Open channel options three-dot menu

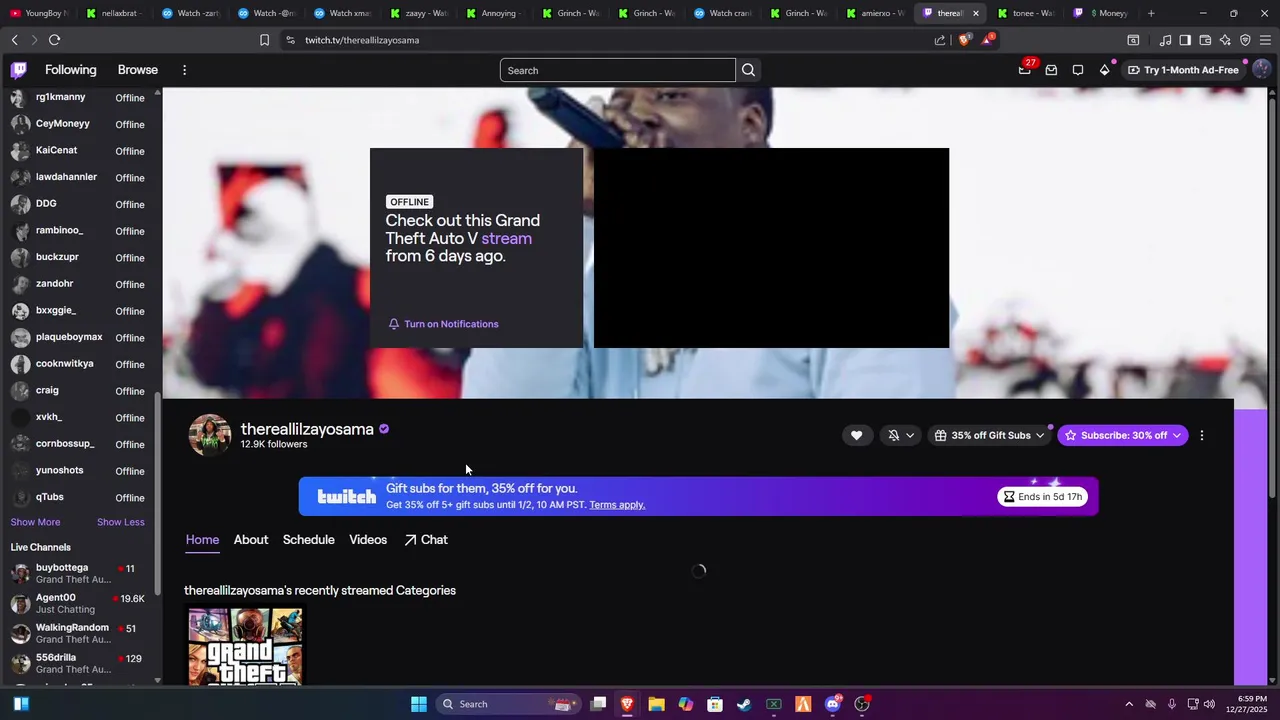tap(1201, 435)
